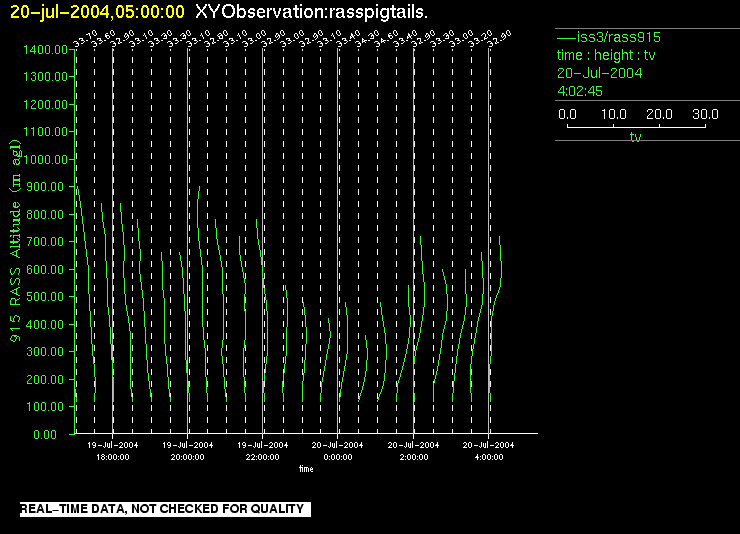Click the 0.0 mark on tv scale
The height and width of the screenshot is (534, 740).
point(567,114)
